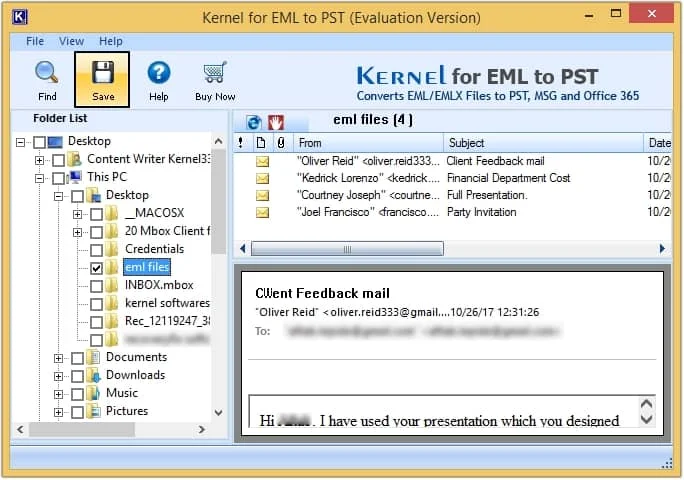The width and height of the screenshot is (684, 480).
Task: Expand the Downloads tree node
Action: point(58,376)
